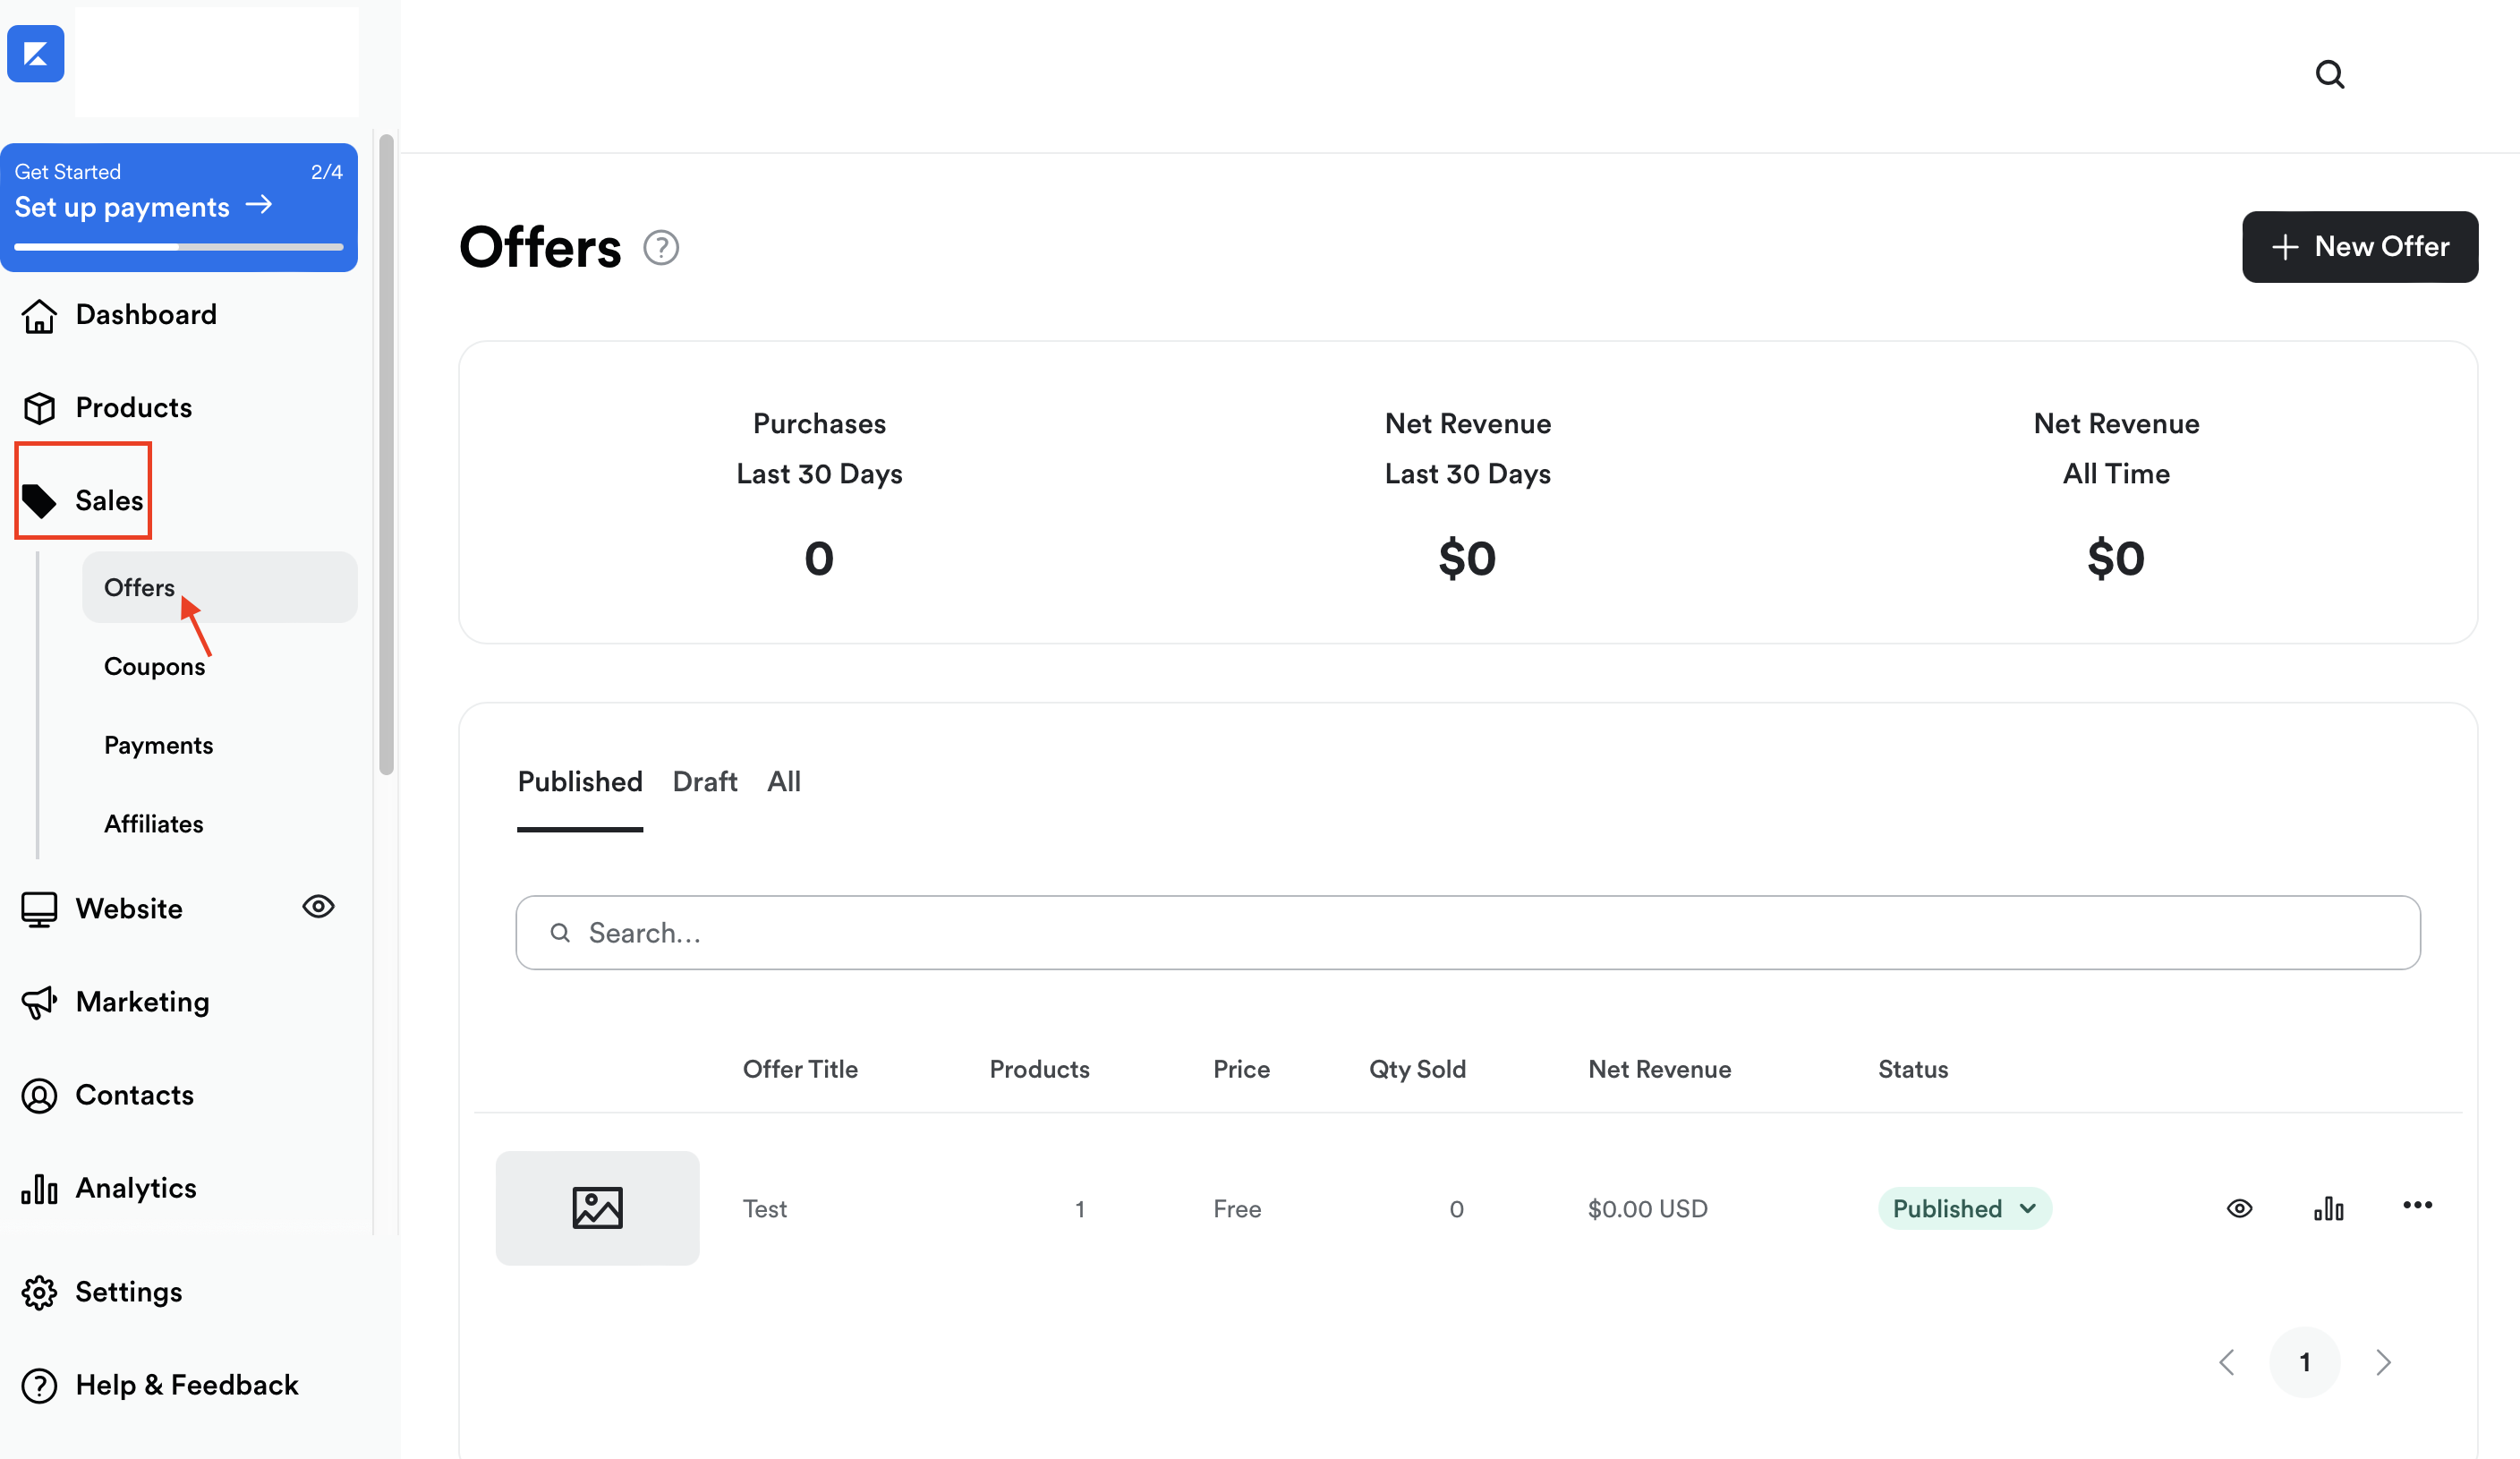Click the Offers help question mark icon
The height and width of the screenshot is (1459, 2520).
tap(660, 247)
